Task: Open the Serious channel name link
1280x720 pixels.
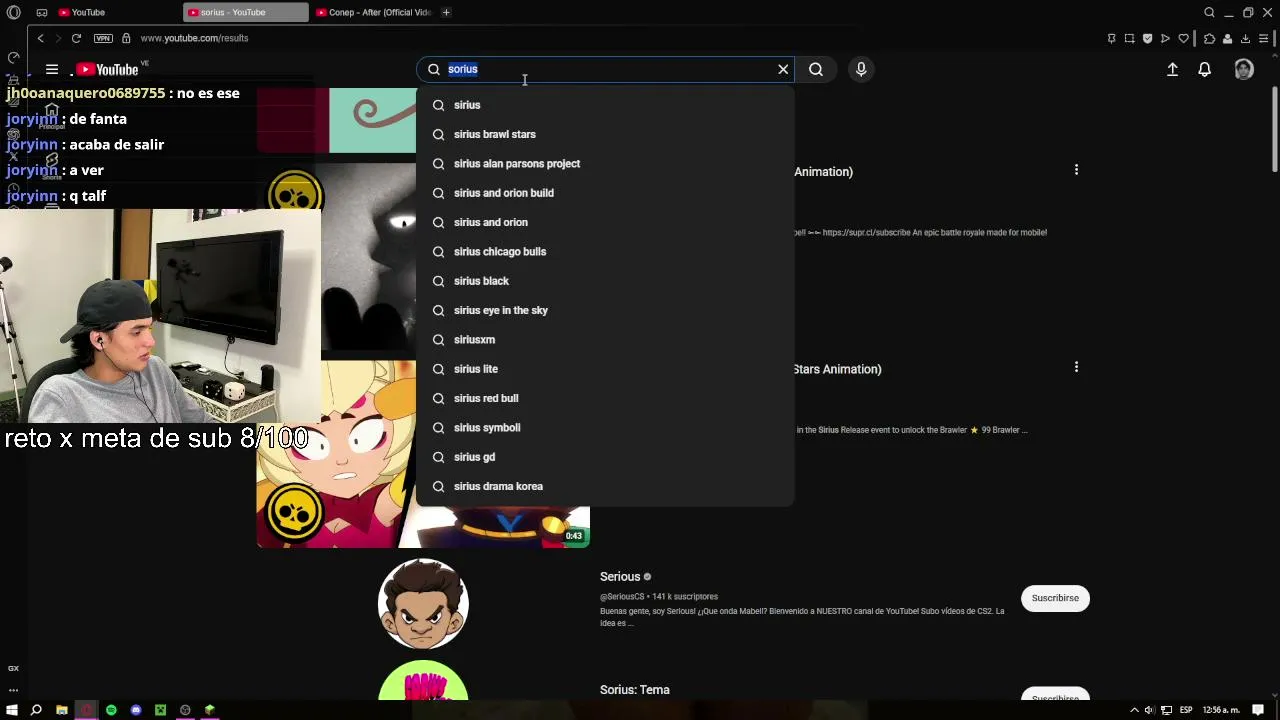Action: 620,577
